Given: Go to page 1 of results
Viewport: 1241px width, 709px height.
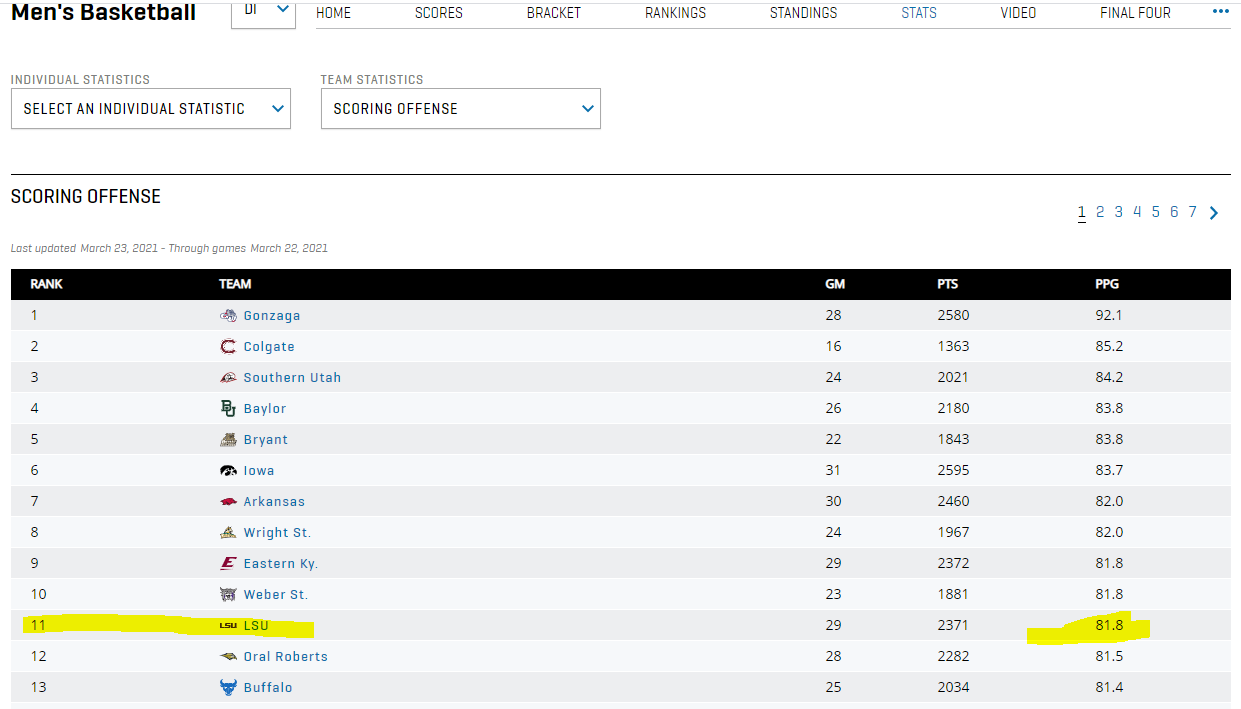Looking at the screenshot, I should 1082,212.
